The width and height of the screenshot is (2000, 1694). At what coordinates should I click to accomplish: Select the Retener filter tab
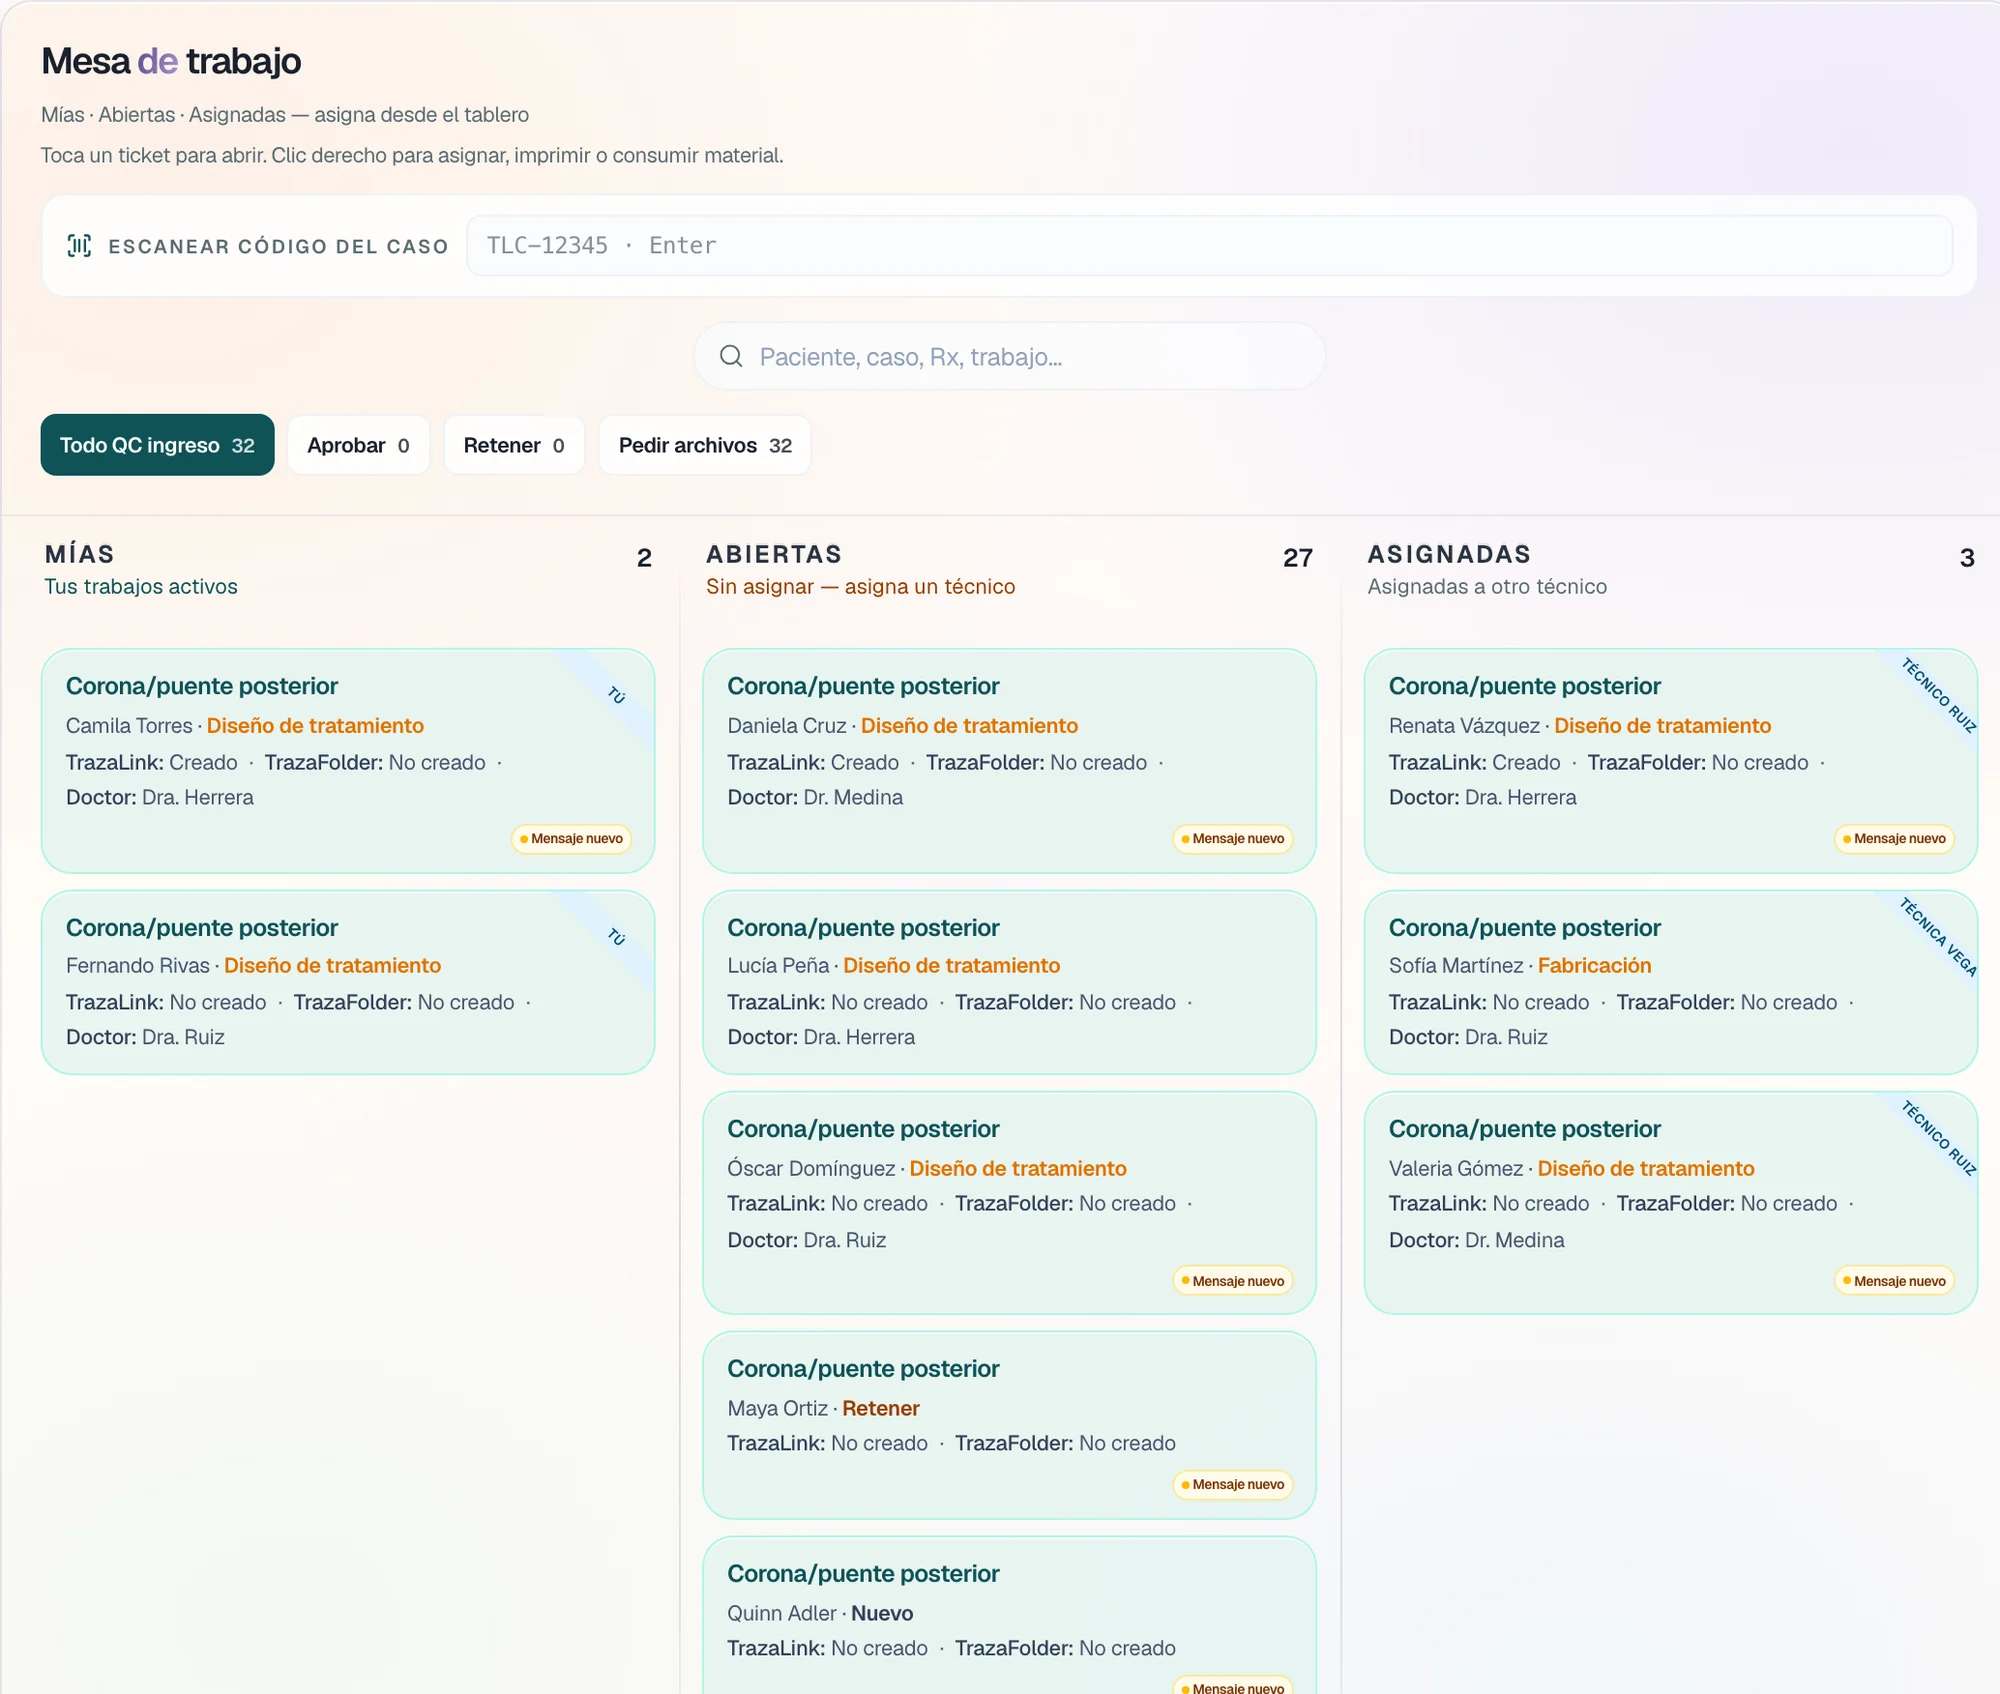click(514, 445)
